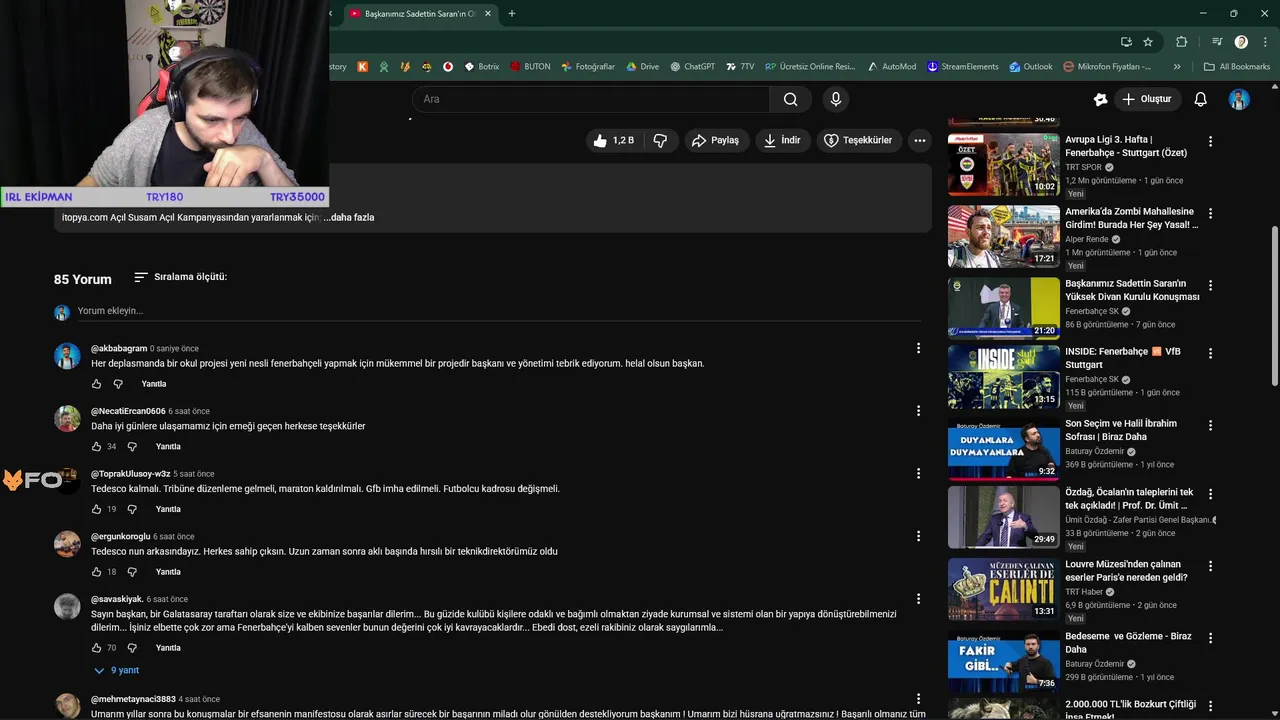Open YouTube notifications bell
The height and width of the screenshot is (720, 1280).
pyautogui.click(x=1201, y=99)
